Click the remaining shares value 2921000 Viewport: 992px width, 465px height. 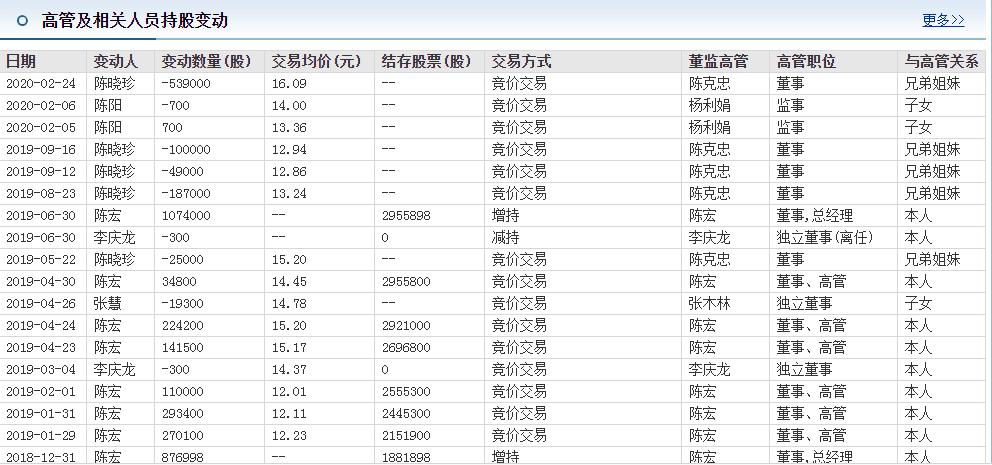(x=406, y=326)
